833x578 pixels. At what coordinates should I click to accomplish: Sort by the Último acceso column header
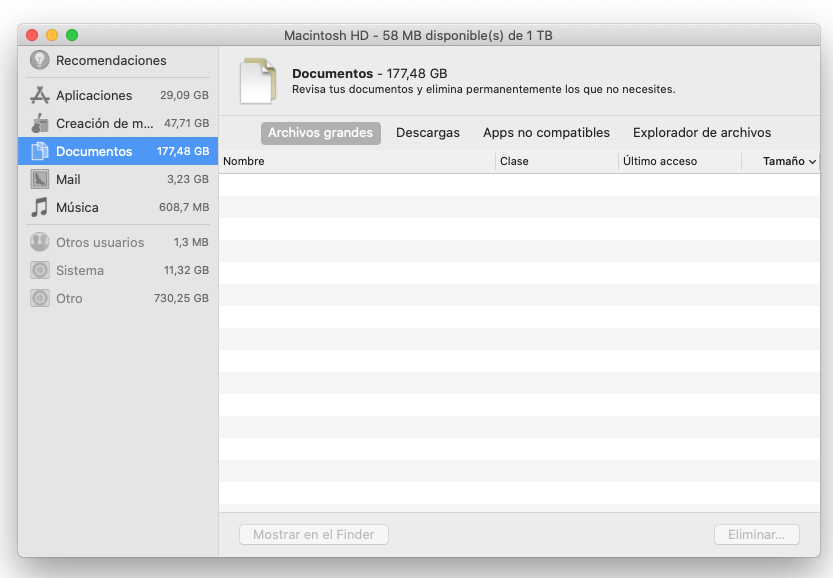(x=679, y=162)
